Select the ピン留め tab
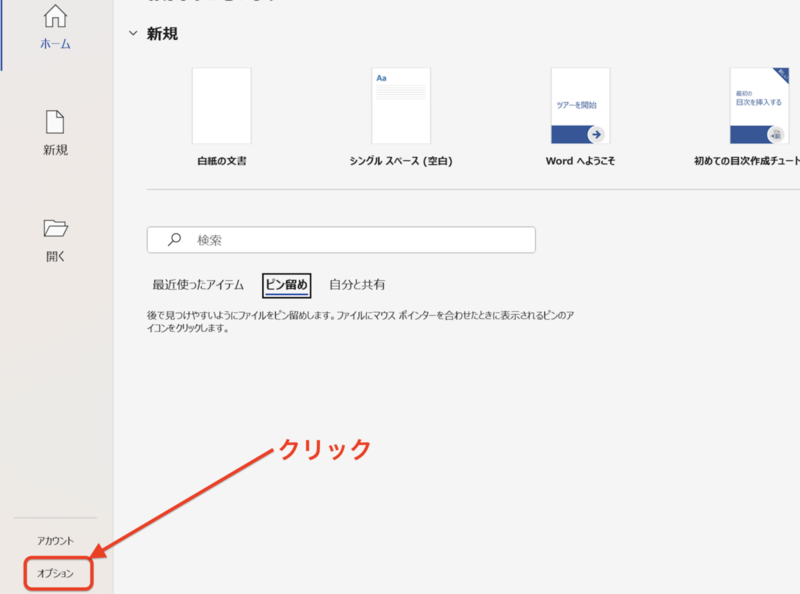 point(286,285)
